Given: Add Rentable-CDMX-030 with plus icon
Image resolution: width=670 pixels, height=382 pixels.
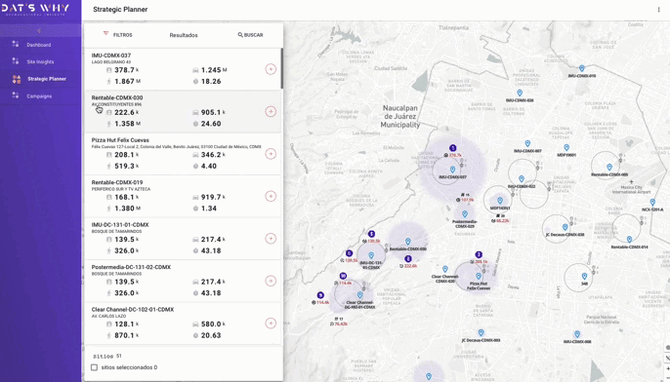Looking at the screenshot, I should [270, 112].
